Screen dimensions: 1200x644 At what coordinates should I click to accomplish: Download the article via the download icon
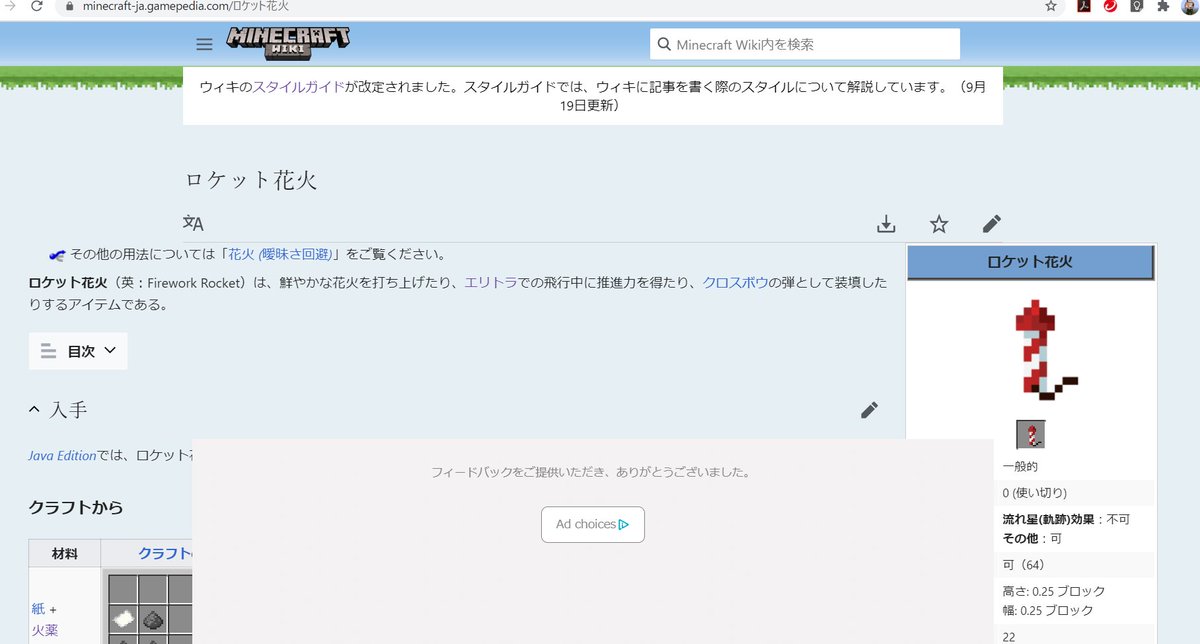886,224
